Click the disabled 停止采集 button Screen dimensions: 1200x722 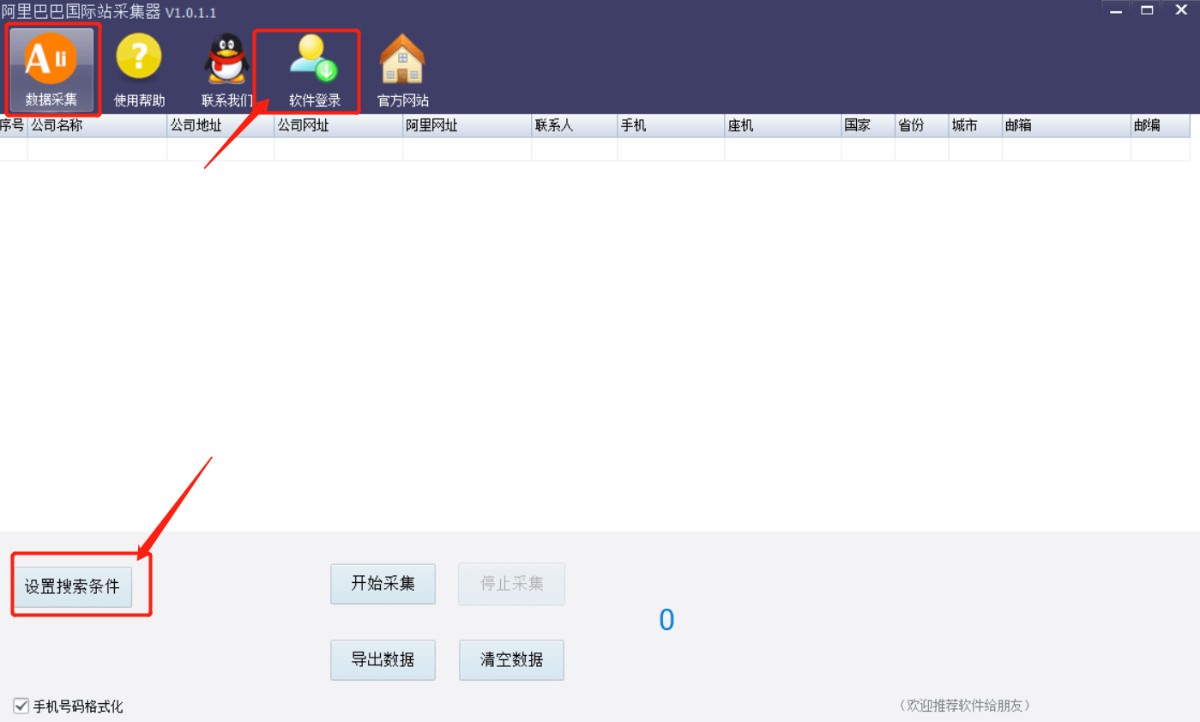[x=512, y=584]
